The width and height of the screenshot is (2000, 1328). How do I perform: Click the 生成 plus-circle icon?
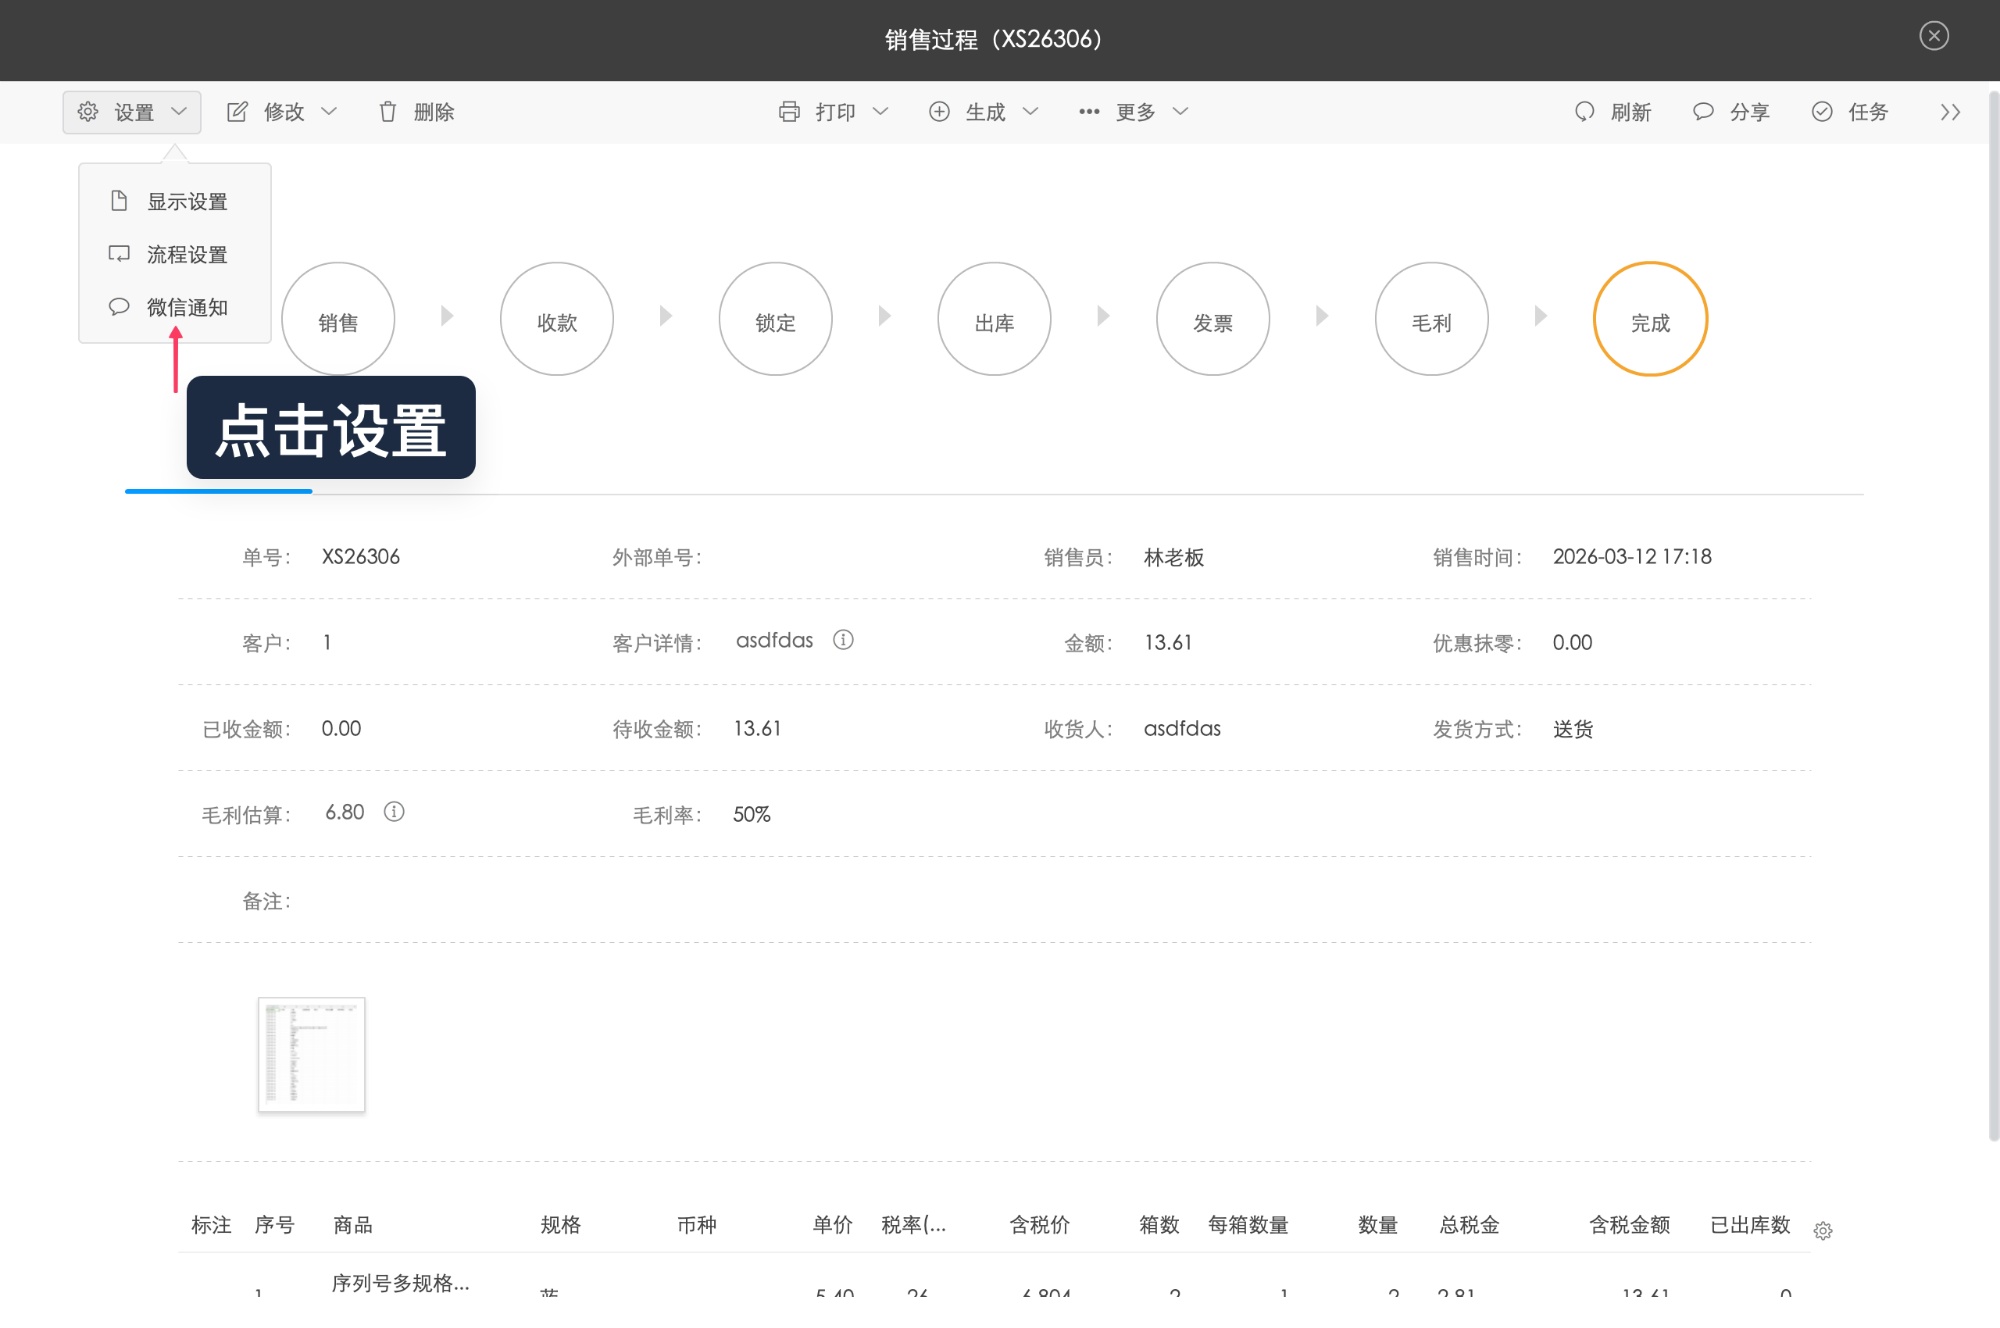pos(939,111)
